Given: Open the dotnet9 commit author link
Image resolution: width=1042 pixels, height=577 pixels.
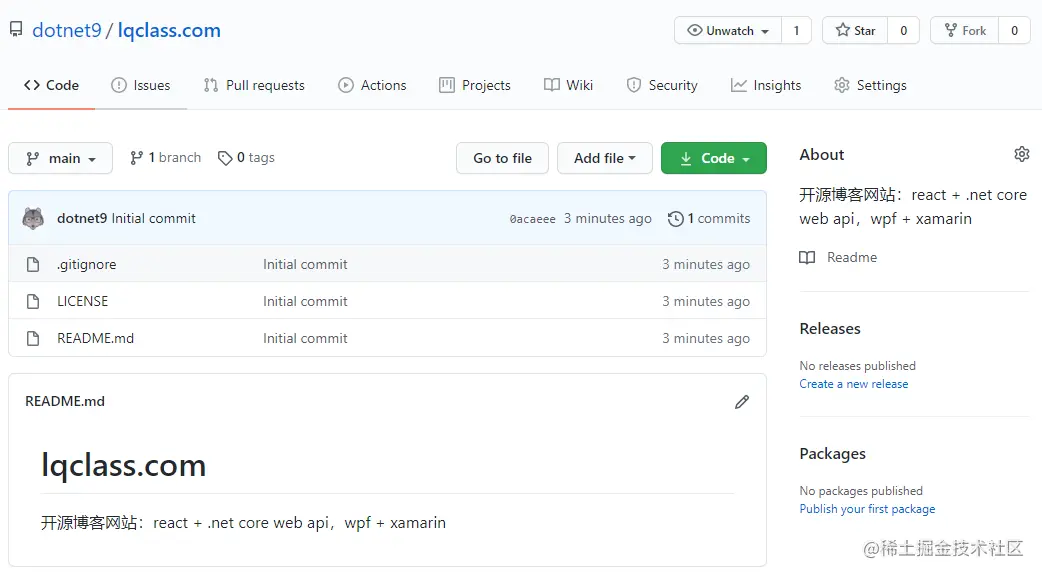Looking at the screenshot, I should point(82,218).
